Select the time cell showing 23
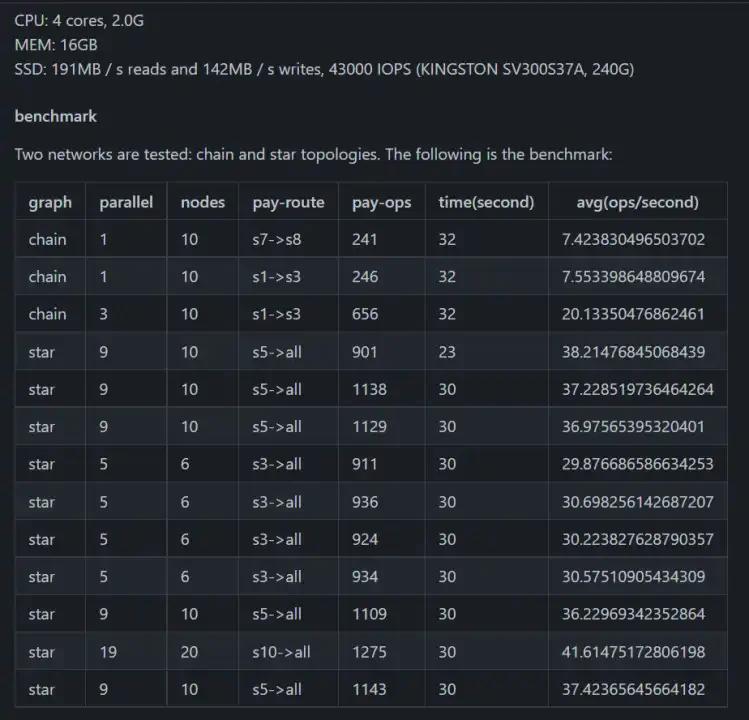 (x=447, y=352)
